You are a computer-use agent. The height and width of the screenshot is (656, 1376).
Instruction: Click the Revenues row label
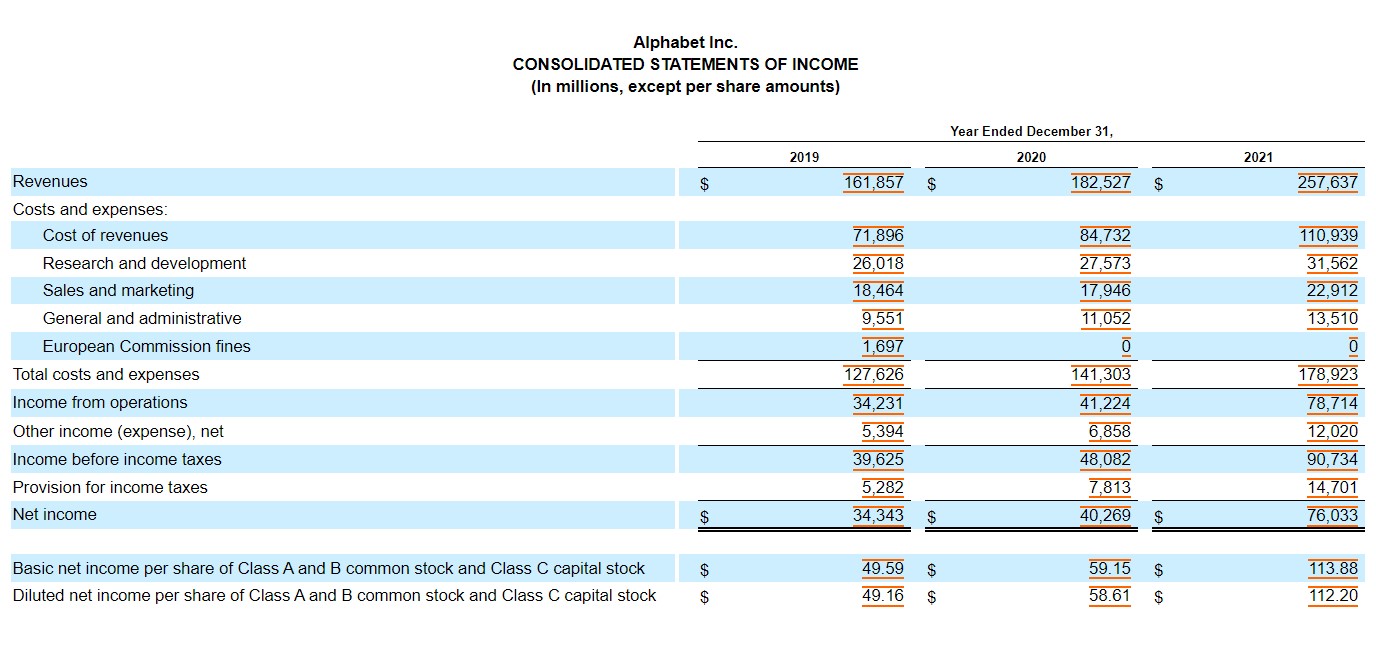(48, 181)
